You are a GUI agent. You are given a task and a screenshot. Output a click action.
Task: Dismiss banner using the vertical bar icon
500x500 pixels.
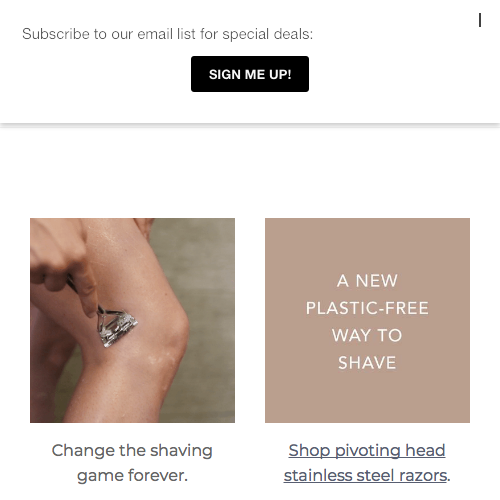[480, 20]
